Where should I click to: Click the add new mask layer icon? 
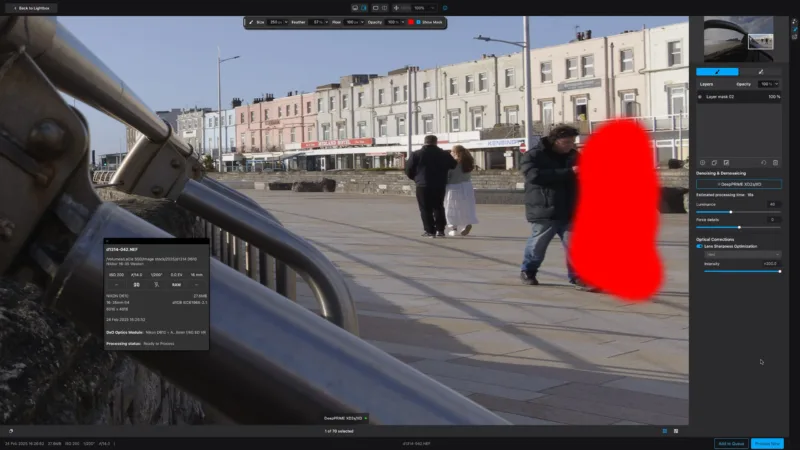tap(702, 162)
